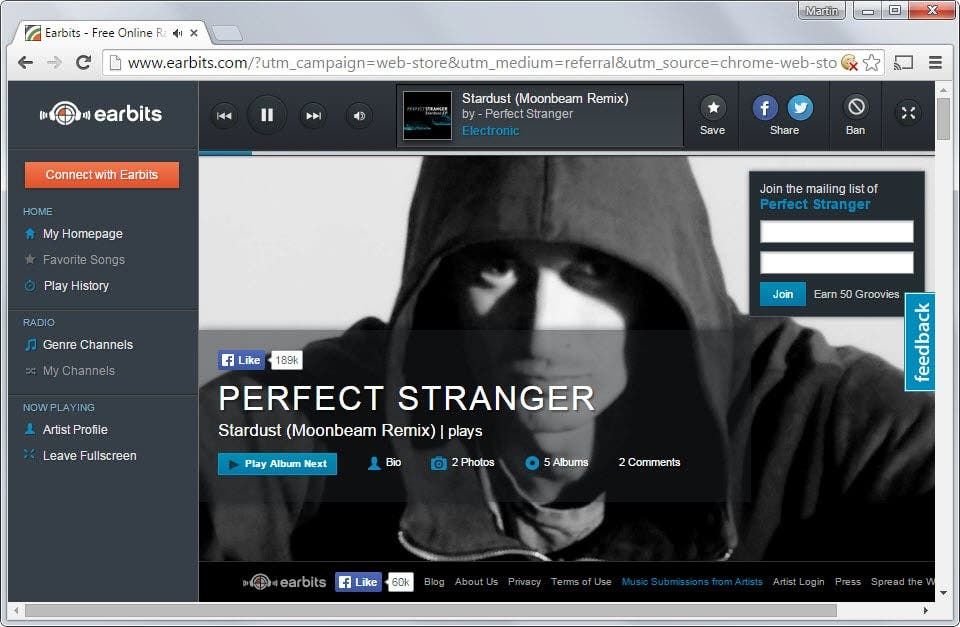Open the About Us footer link
Viewport: 960px width, 627px height.
coord(476,582)
